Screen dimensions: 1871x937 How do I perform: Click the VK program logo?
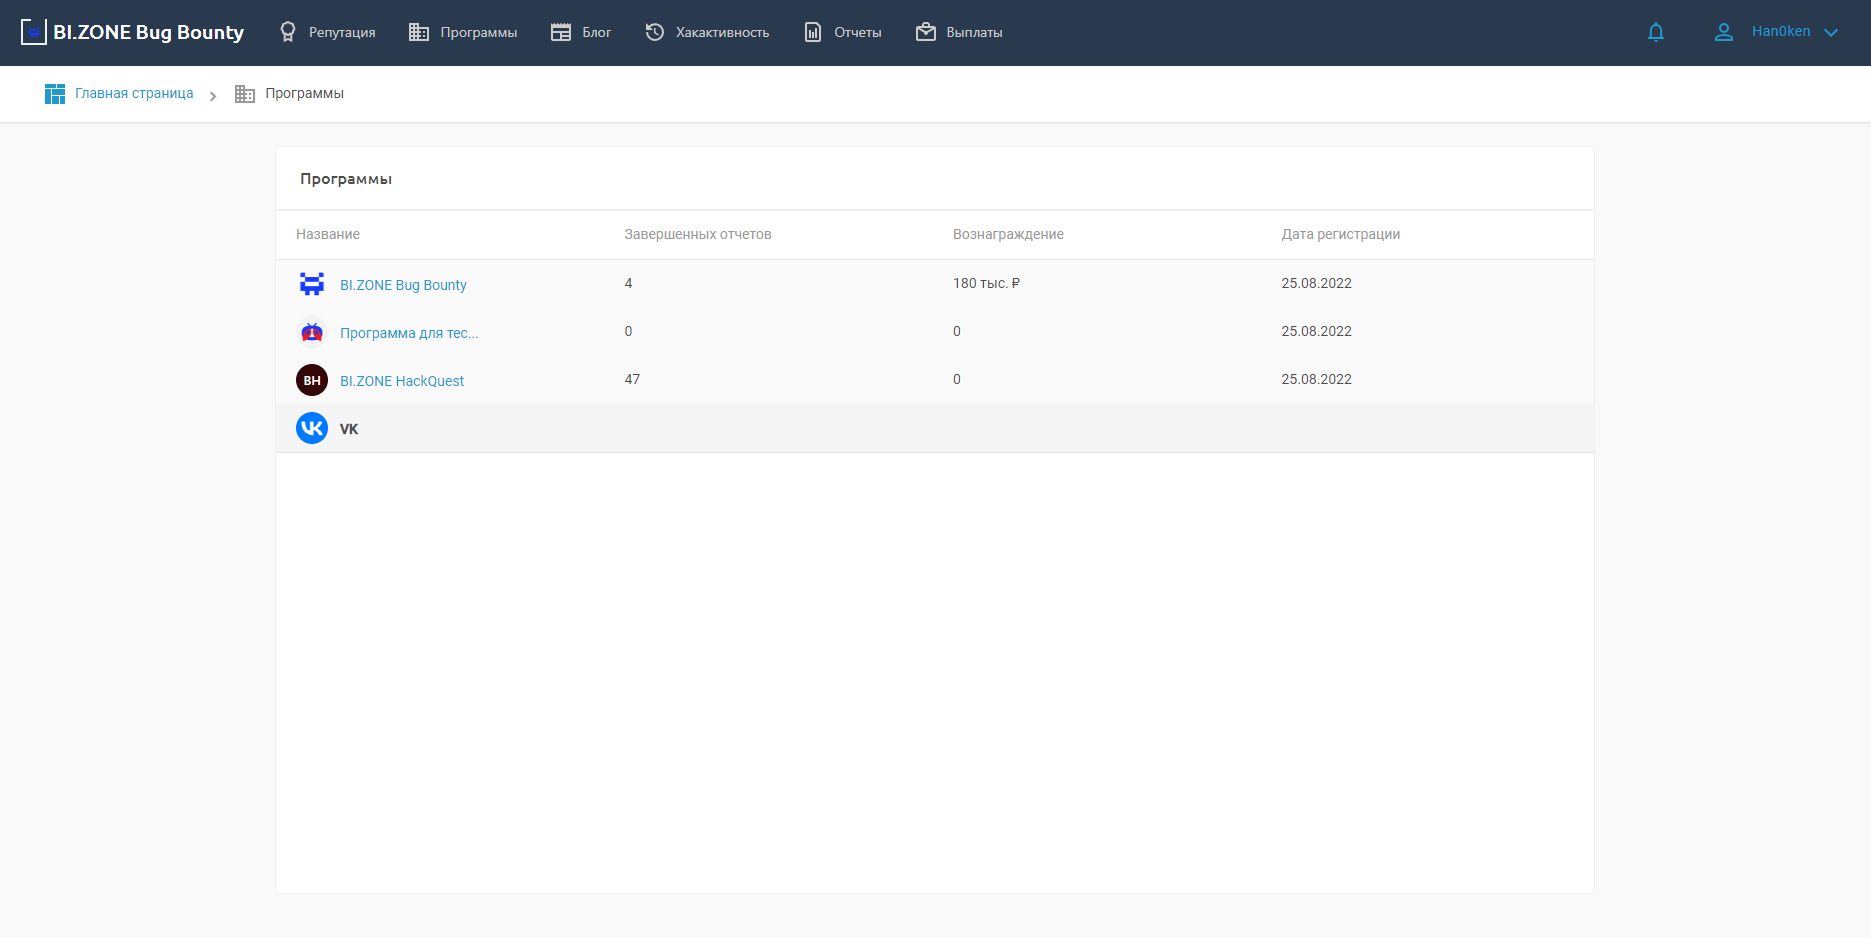[312, 428]
